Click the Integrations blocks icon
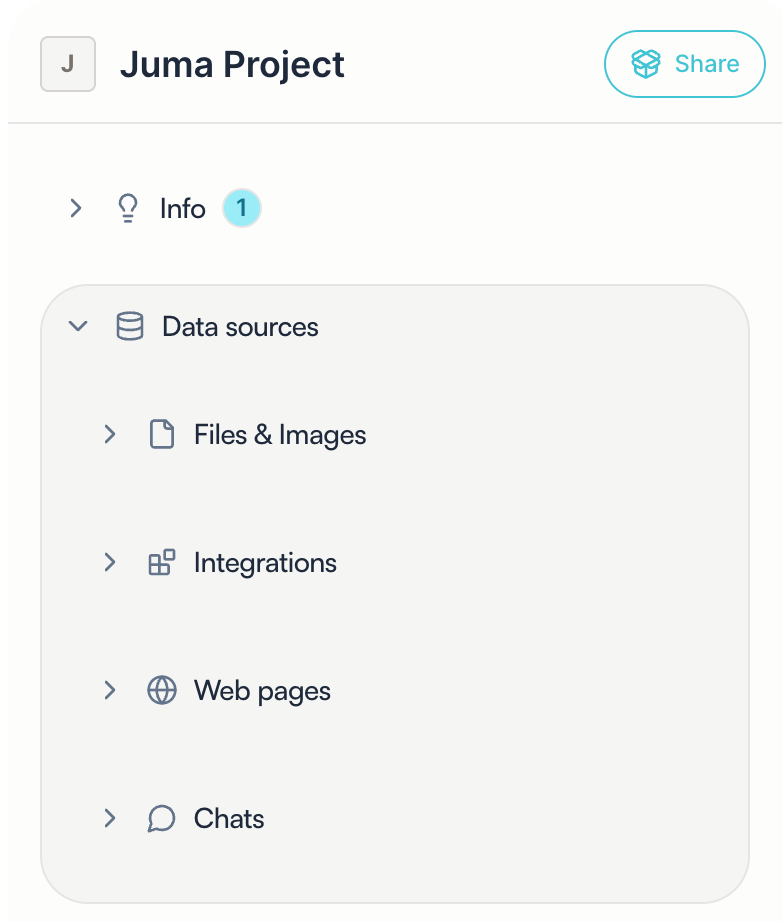Viewport: 782px width, 922px height. [x=161, y=563]
